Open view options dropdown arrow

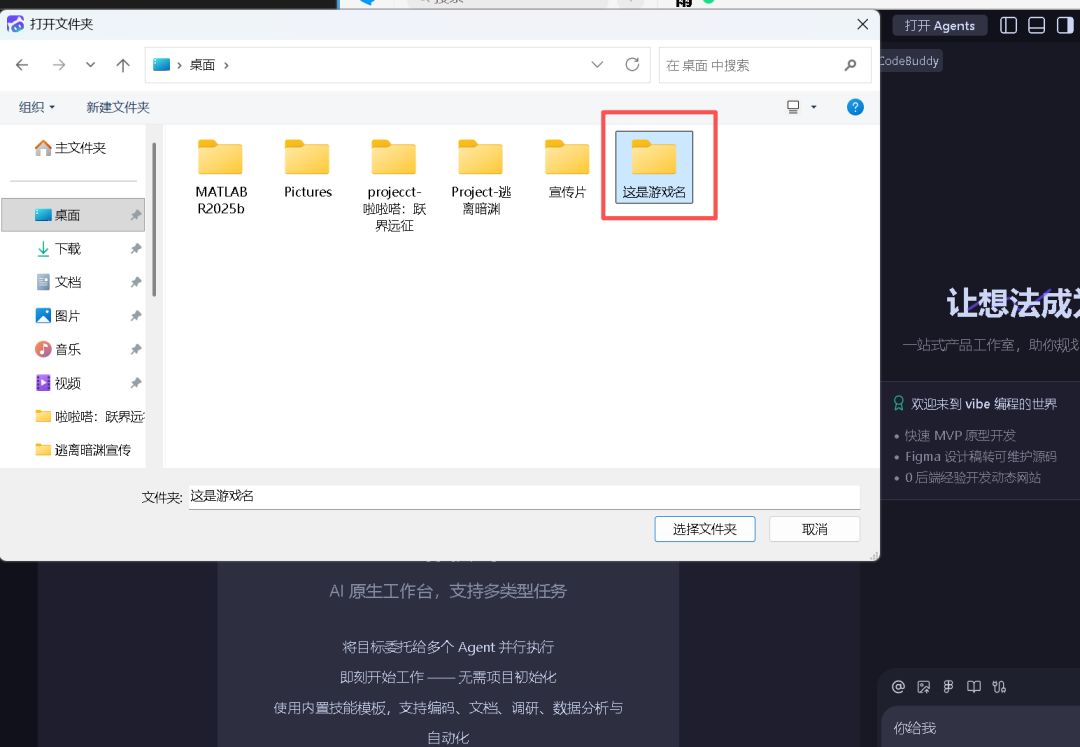pyautogui.click(x=813, y=107)
